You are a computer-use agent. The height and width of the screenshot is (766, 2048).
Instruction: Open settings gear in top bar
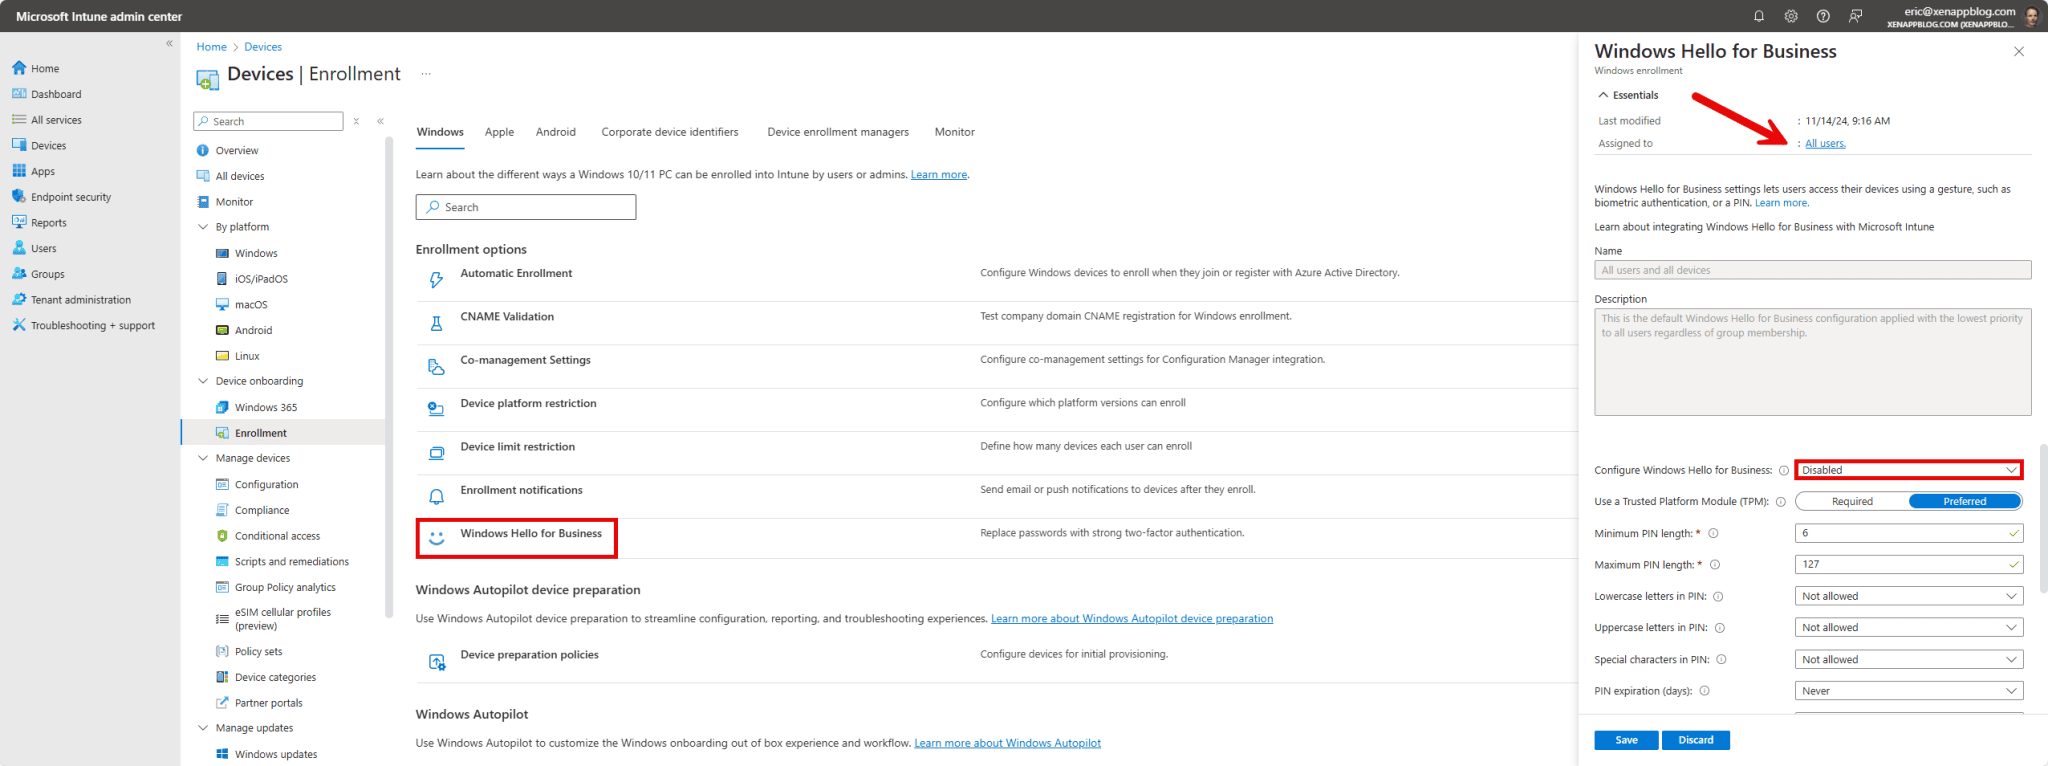point(1791,16)
